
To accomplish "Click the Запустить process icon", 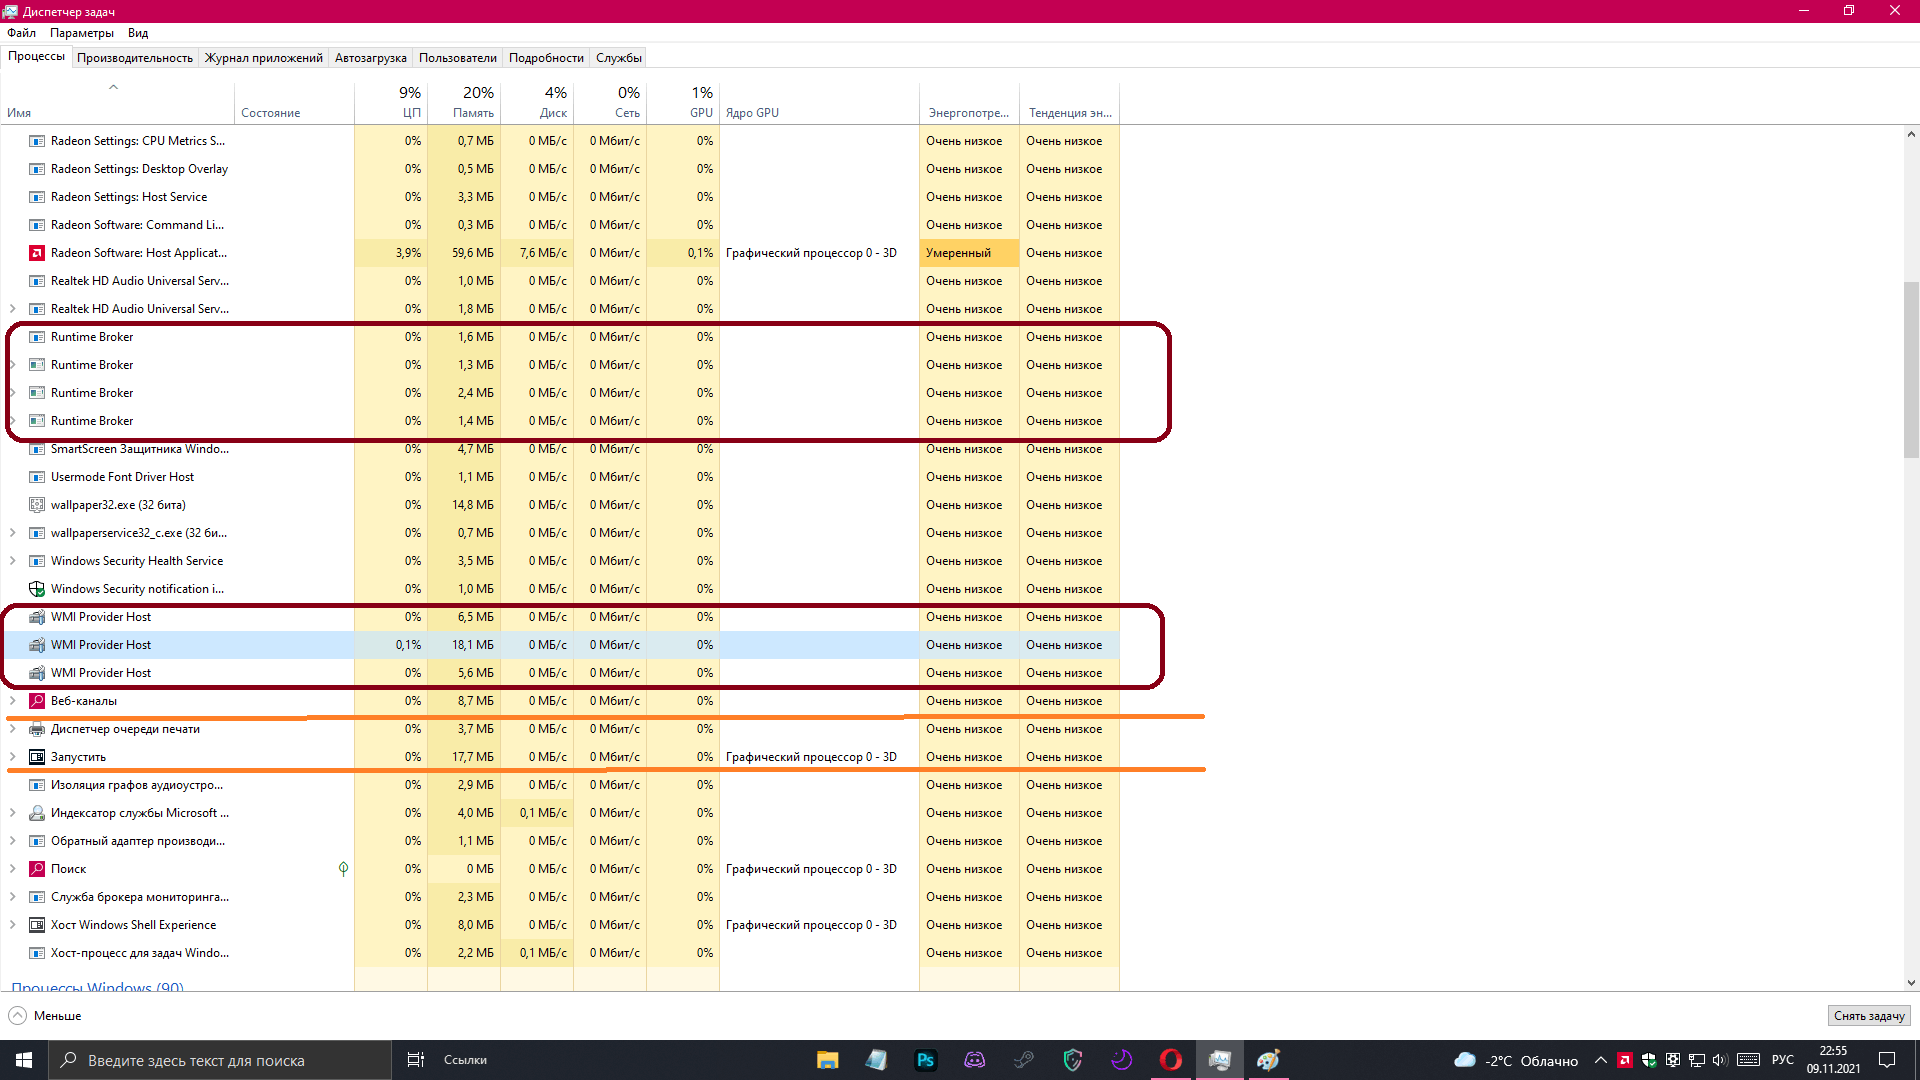I will point(37,757).
